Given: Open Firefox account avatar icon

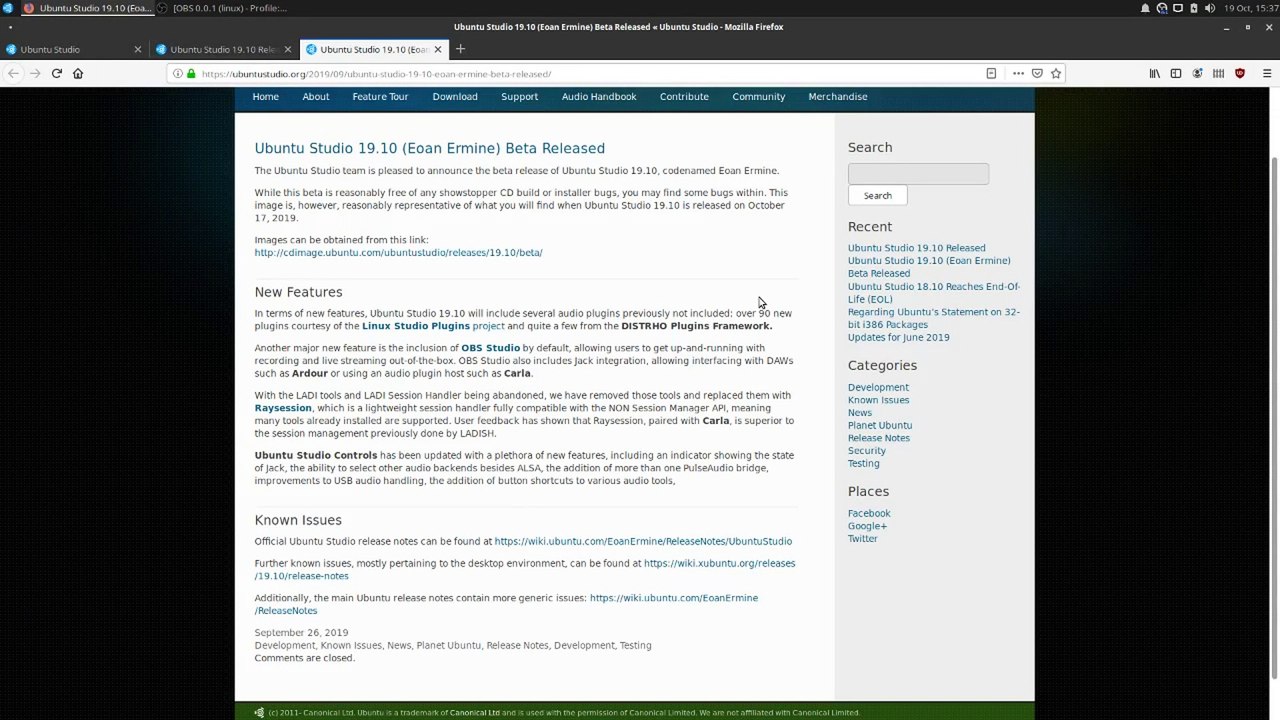Looking at the screenshot, I should pyautogui.click(x=1197, y=73).
